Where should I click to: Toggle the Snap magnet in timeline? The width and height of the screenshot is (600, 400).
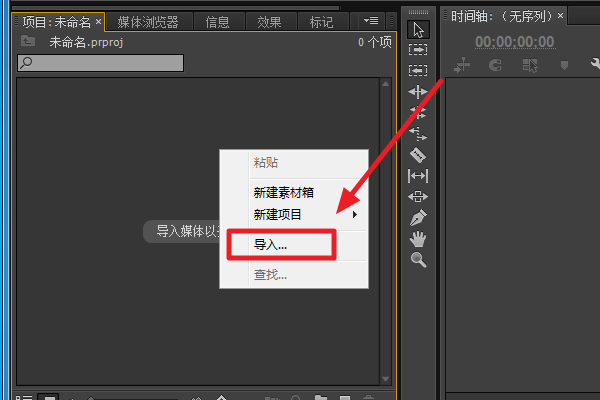click(x=496, y=65)
